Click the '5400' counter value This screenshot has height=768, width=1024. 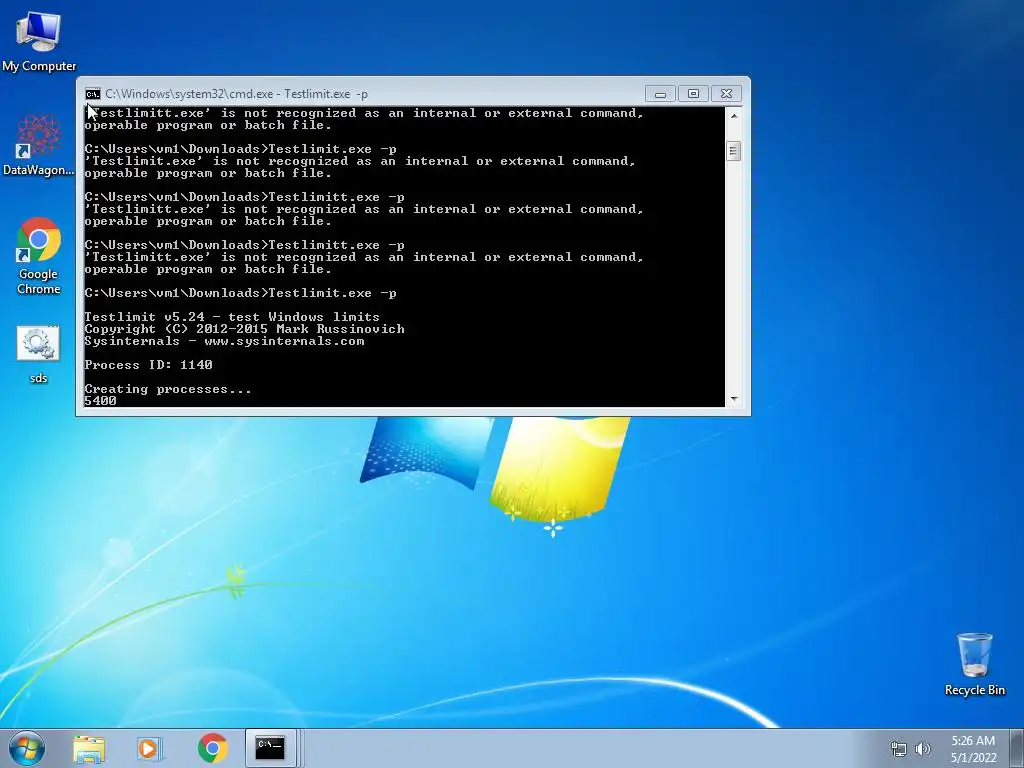(101, 401)
